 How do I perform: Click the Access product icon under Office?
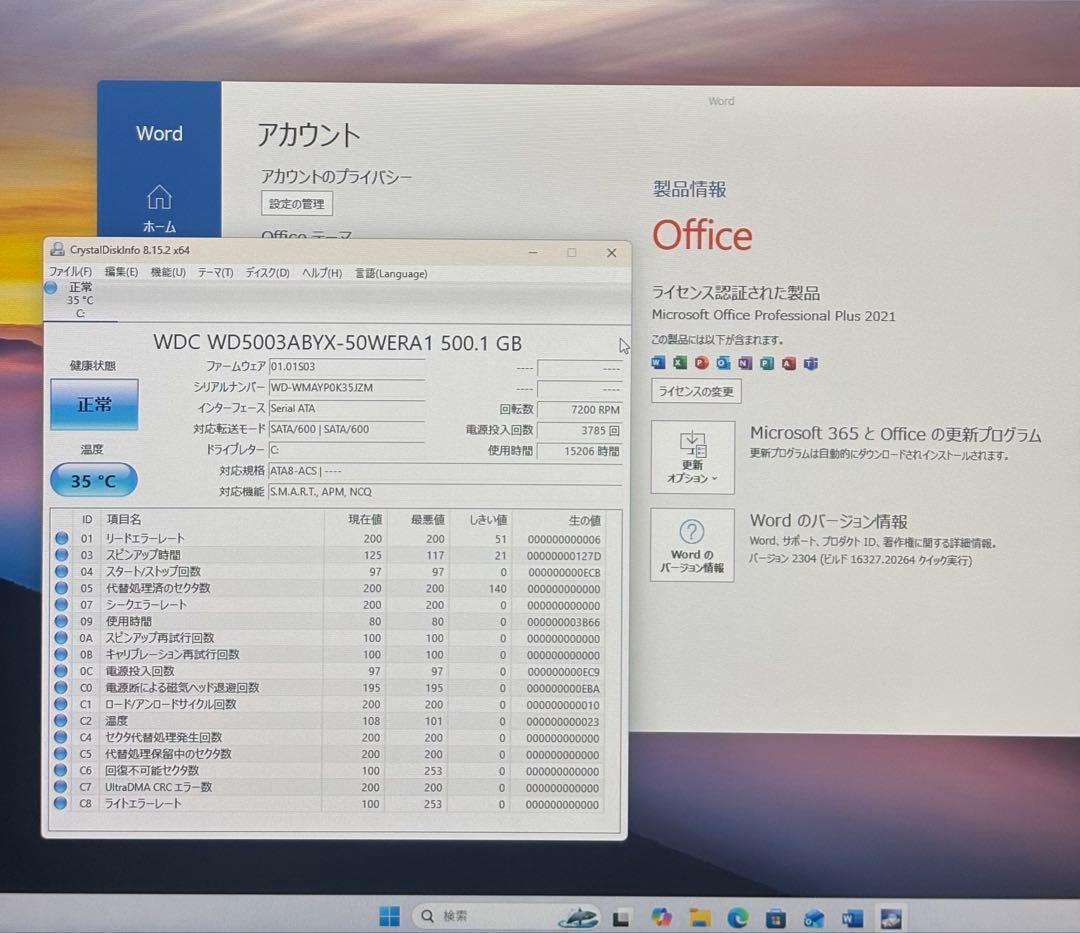tap(789, 363)
